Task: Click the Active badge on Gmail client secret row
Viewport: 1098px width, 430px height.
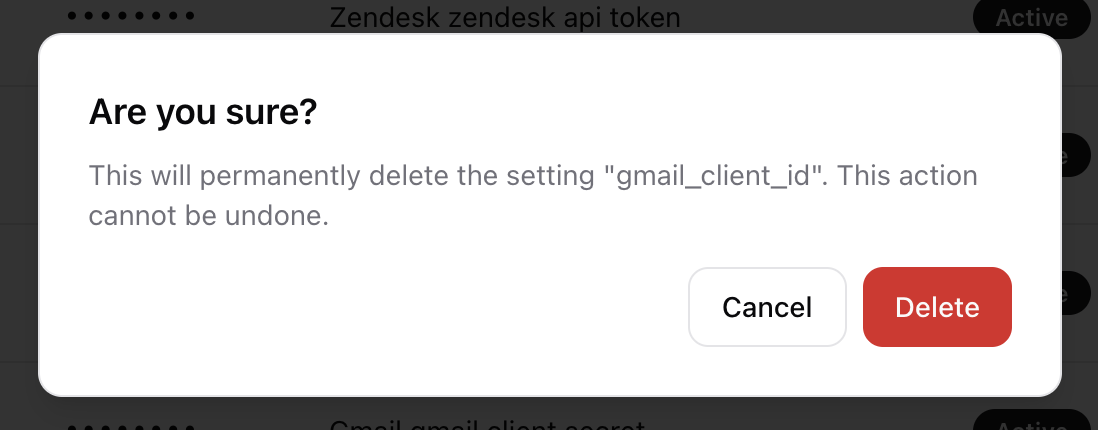Action: click(x=1032, y=422)
